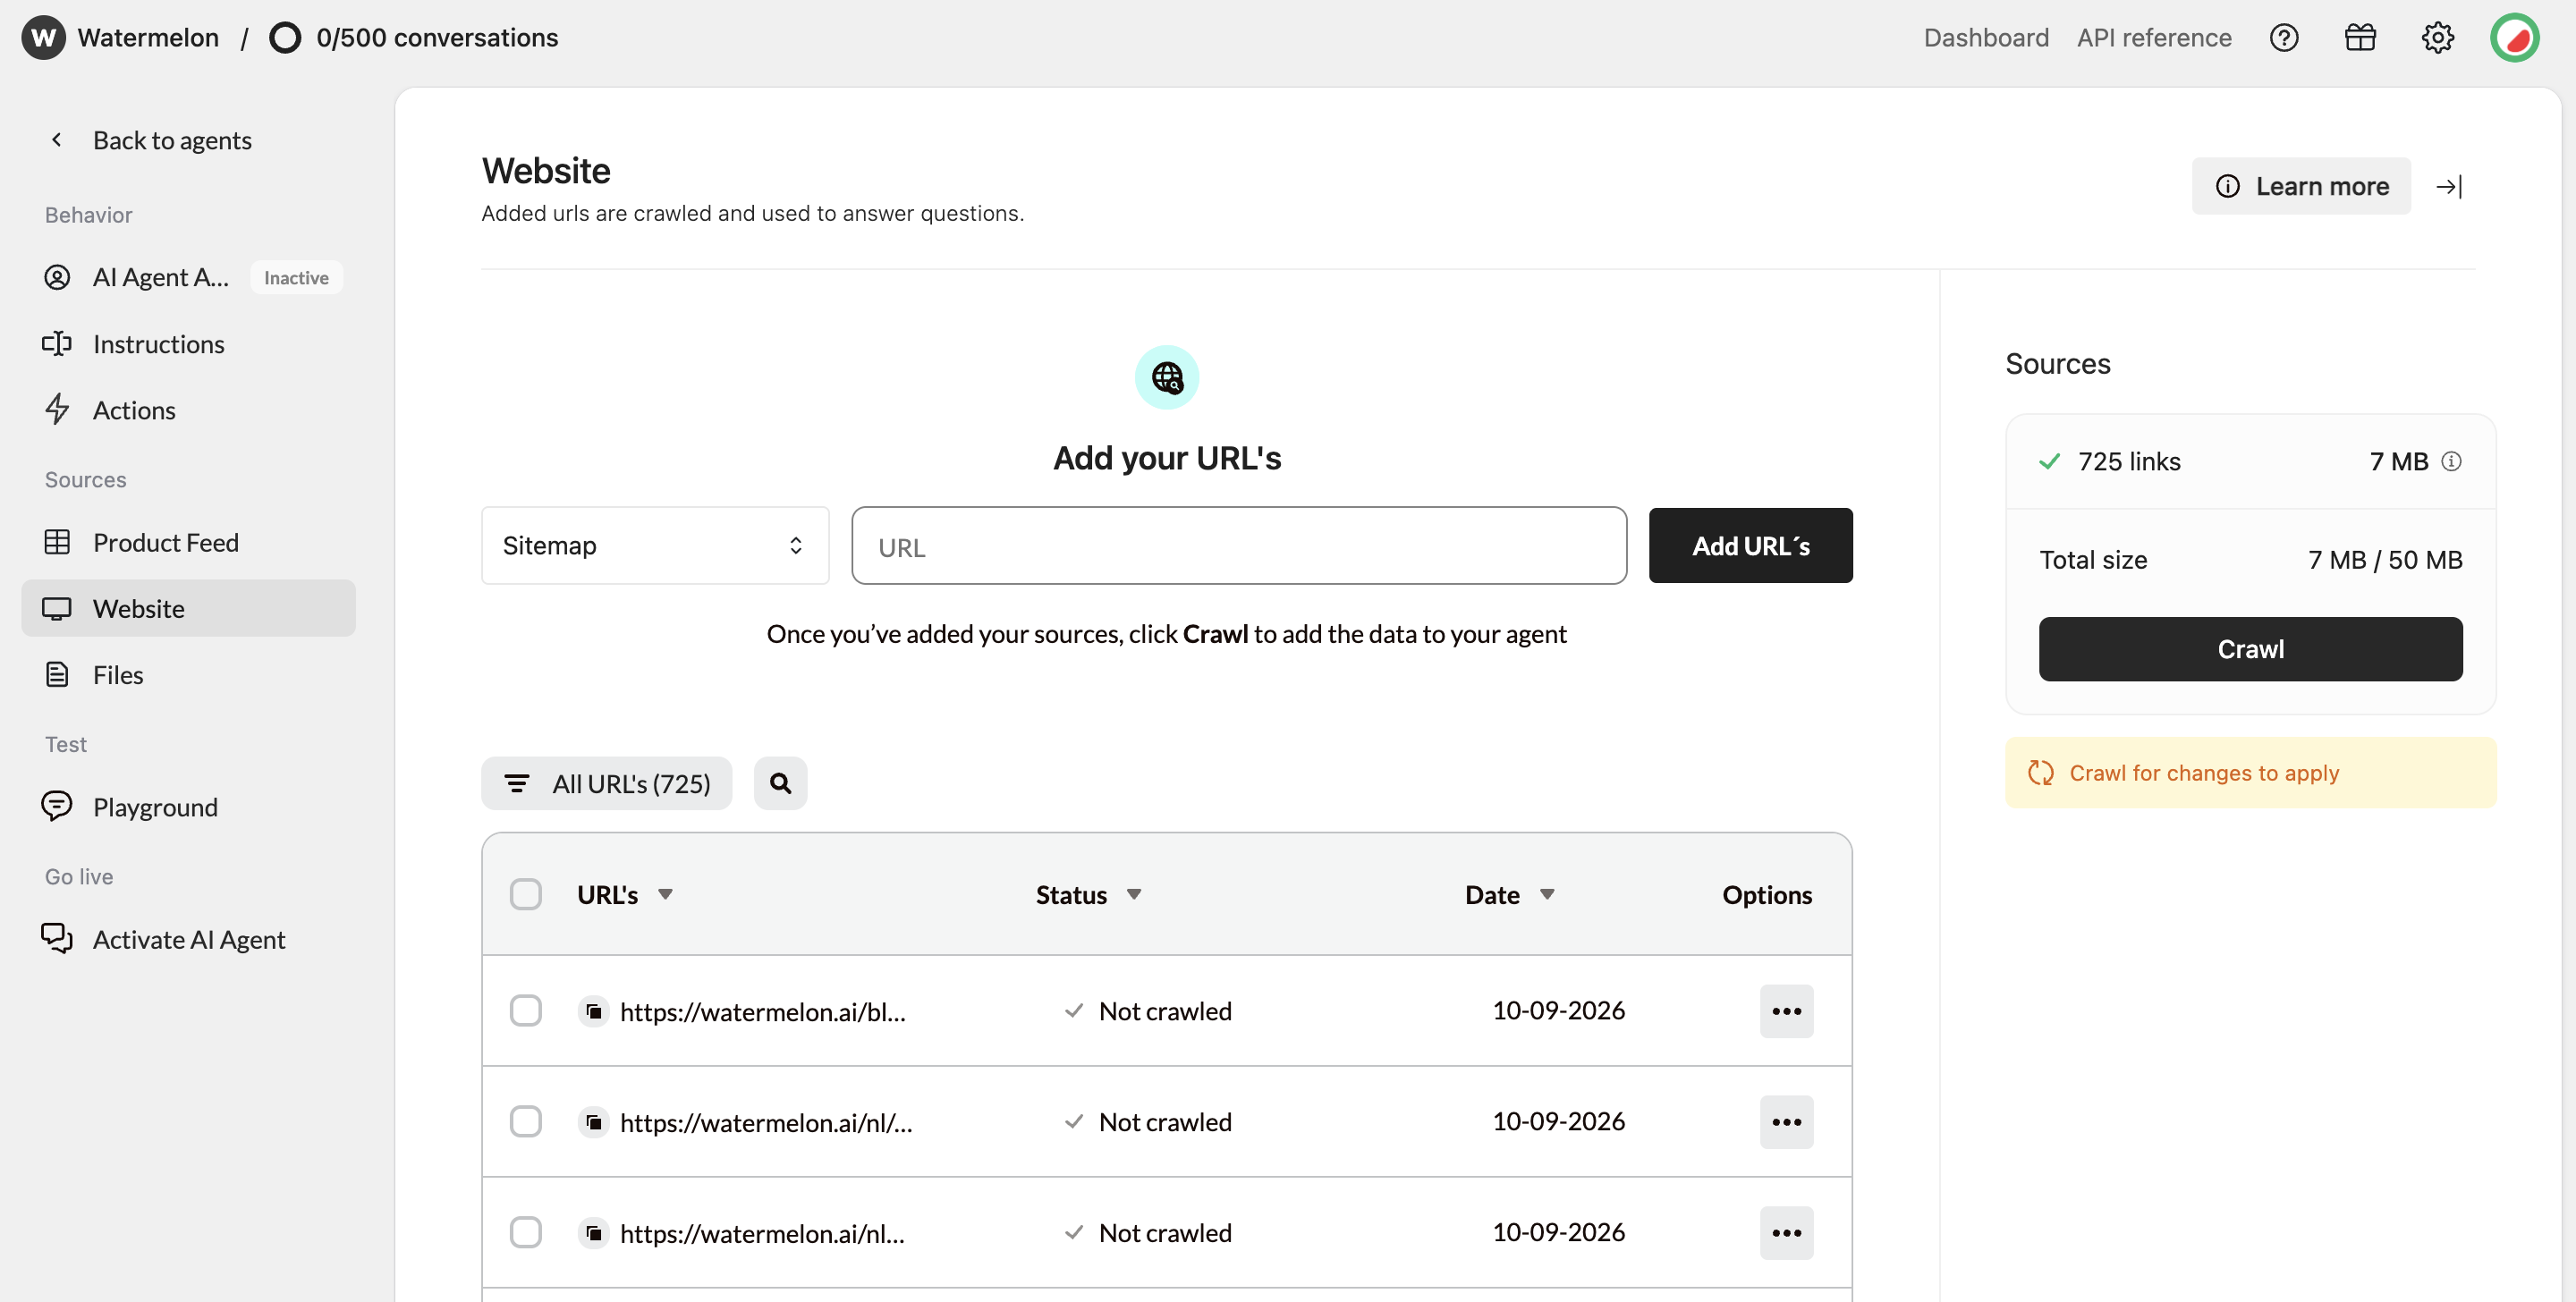Click the 7 MB / 50 MB total size value
This screenshot has width=2576, height=1302.
(x=2385, y=560)
